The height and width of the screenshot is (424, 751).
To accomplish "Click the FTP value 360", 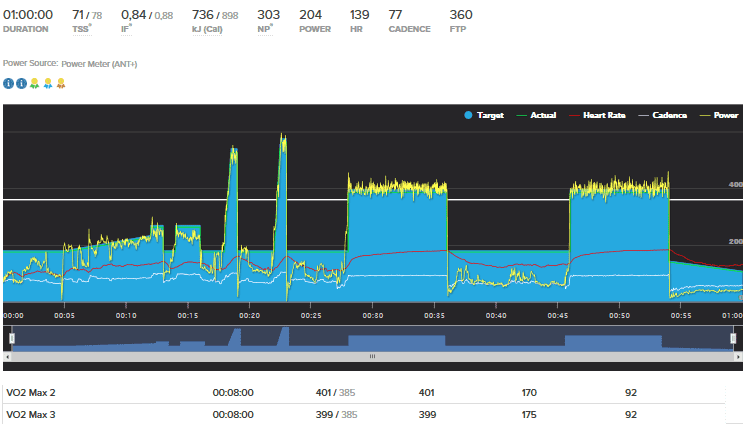I will click(461, 15).
